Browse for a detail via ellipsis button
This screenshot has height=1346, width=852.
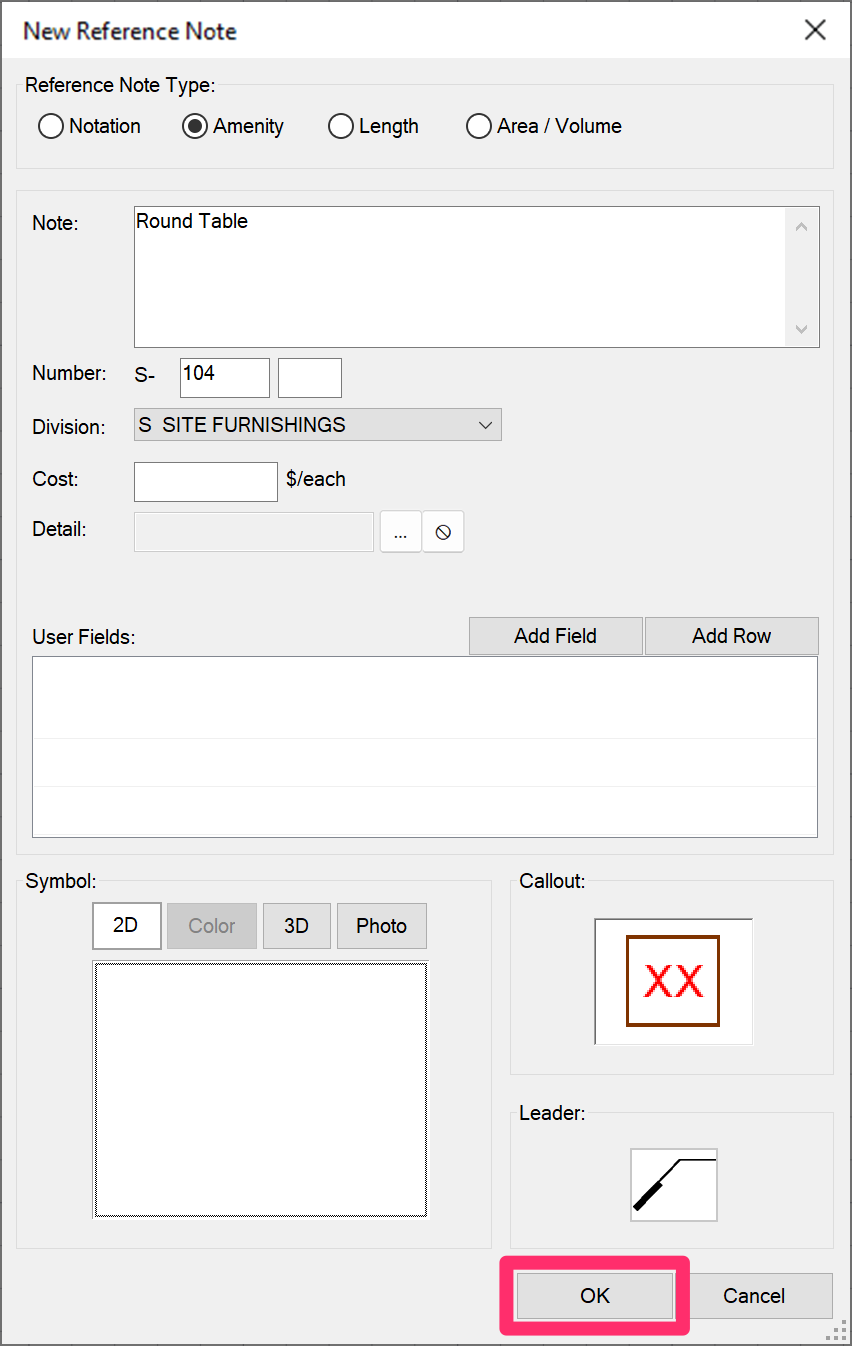(401, 532)
